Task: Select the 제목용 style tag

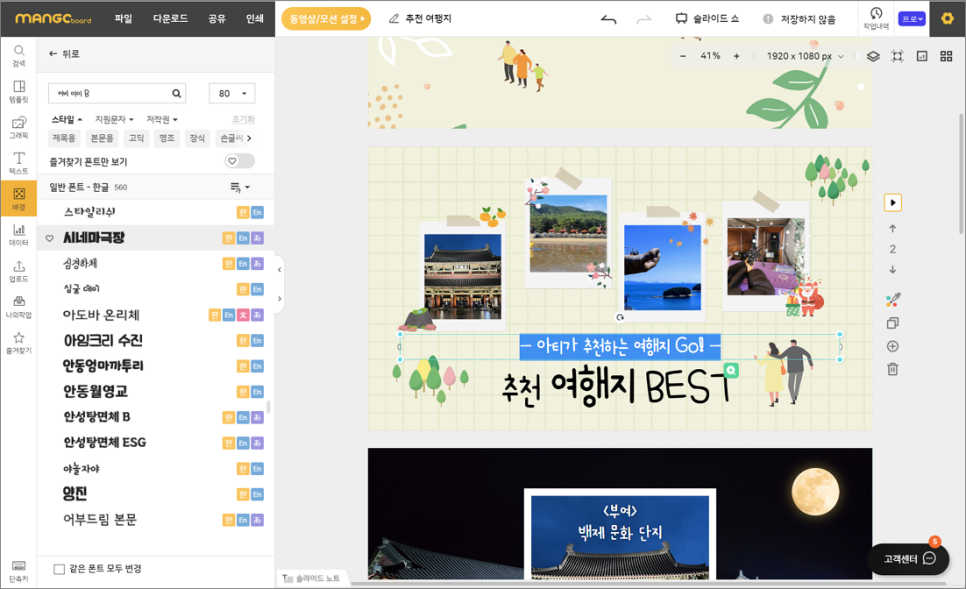Action: pyautogui.click(x=64, y=138)
